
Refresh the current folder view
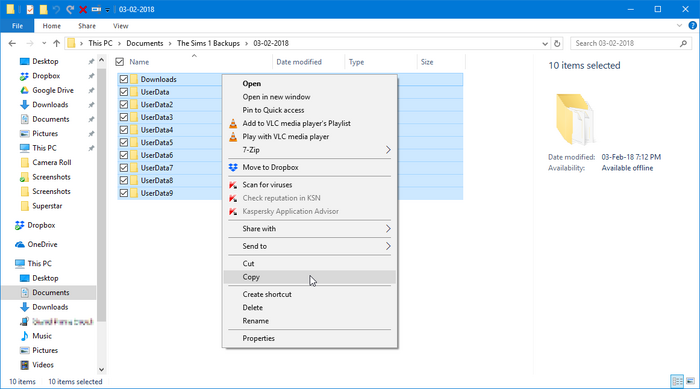pyautogui.click(x=557, y=43)
